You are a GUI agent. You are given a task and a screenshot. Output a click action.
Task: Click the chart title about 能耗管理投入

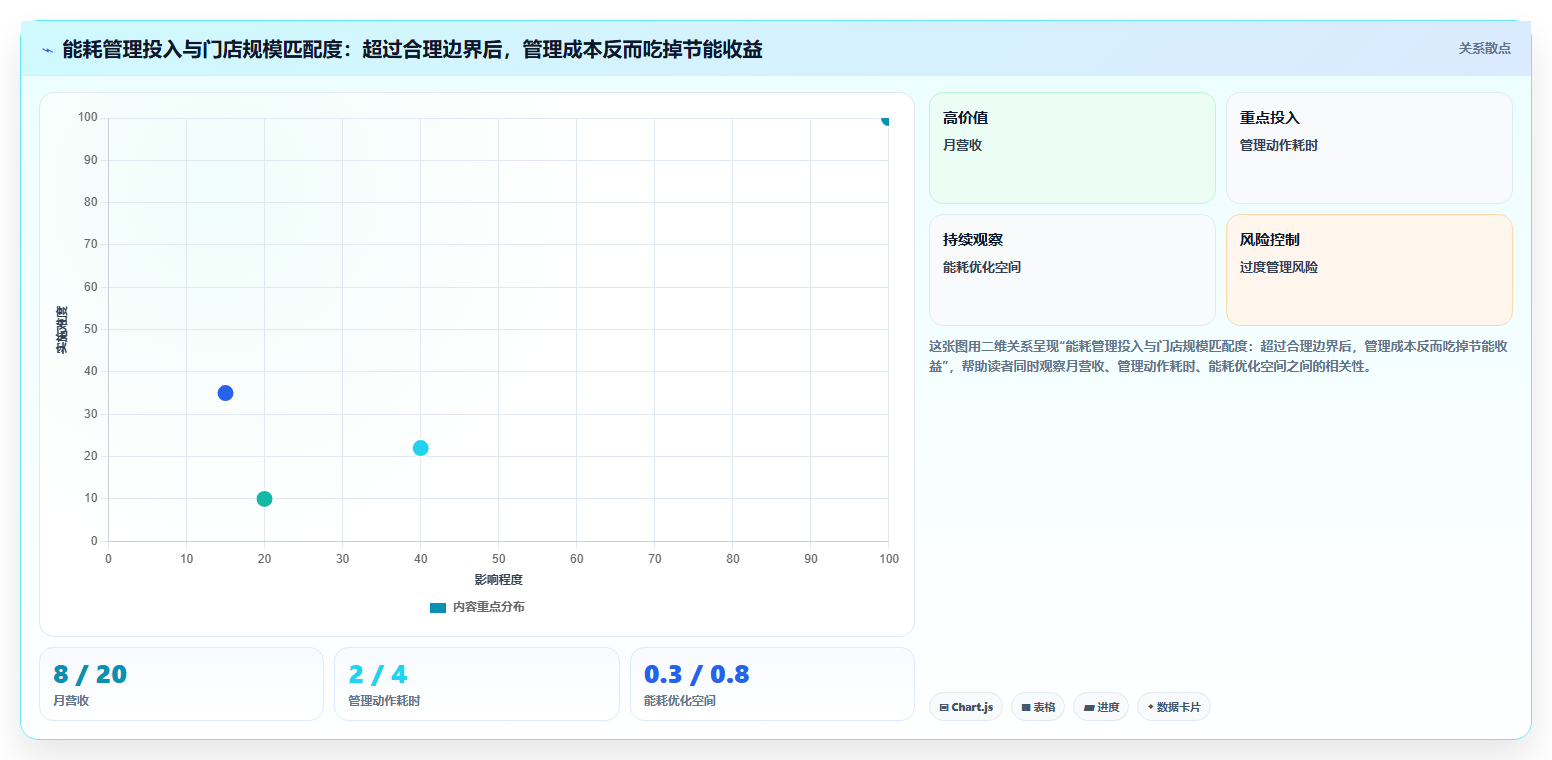(x=412, y=49)
